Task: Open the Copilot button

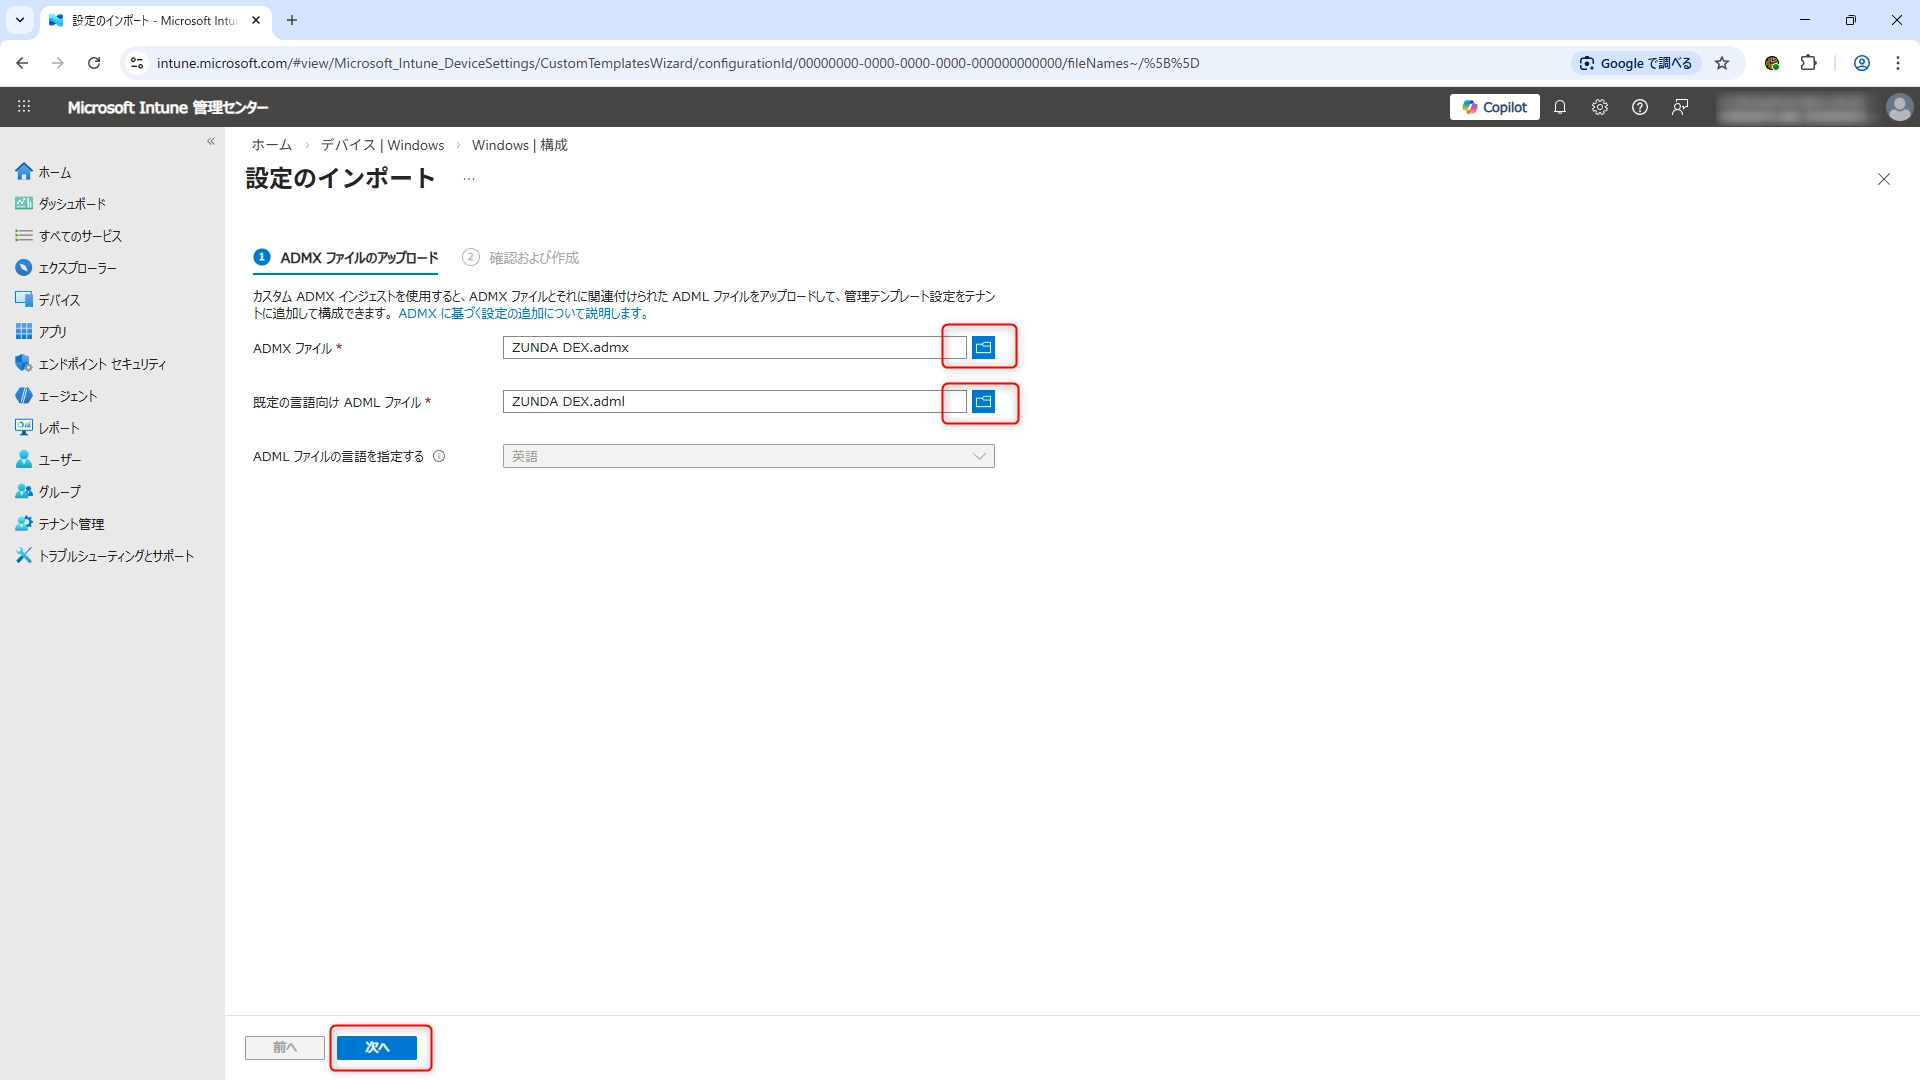Action: tap(1494, 107)
